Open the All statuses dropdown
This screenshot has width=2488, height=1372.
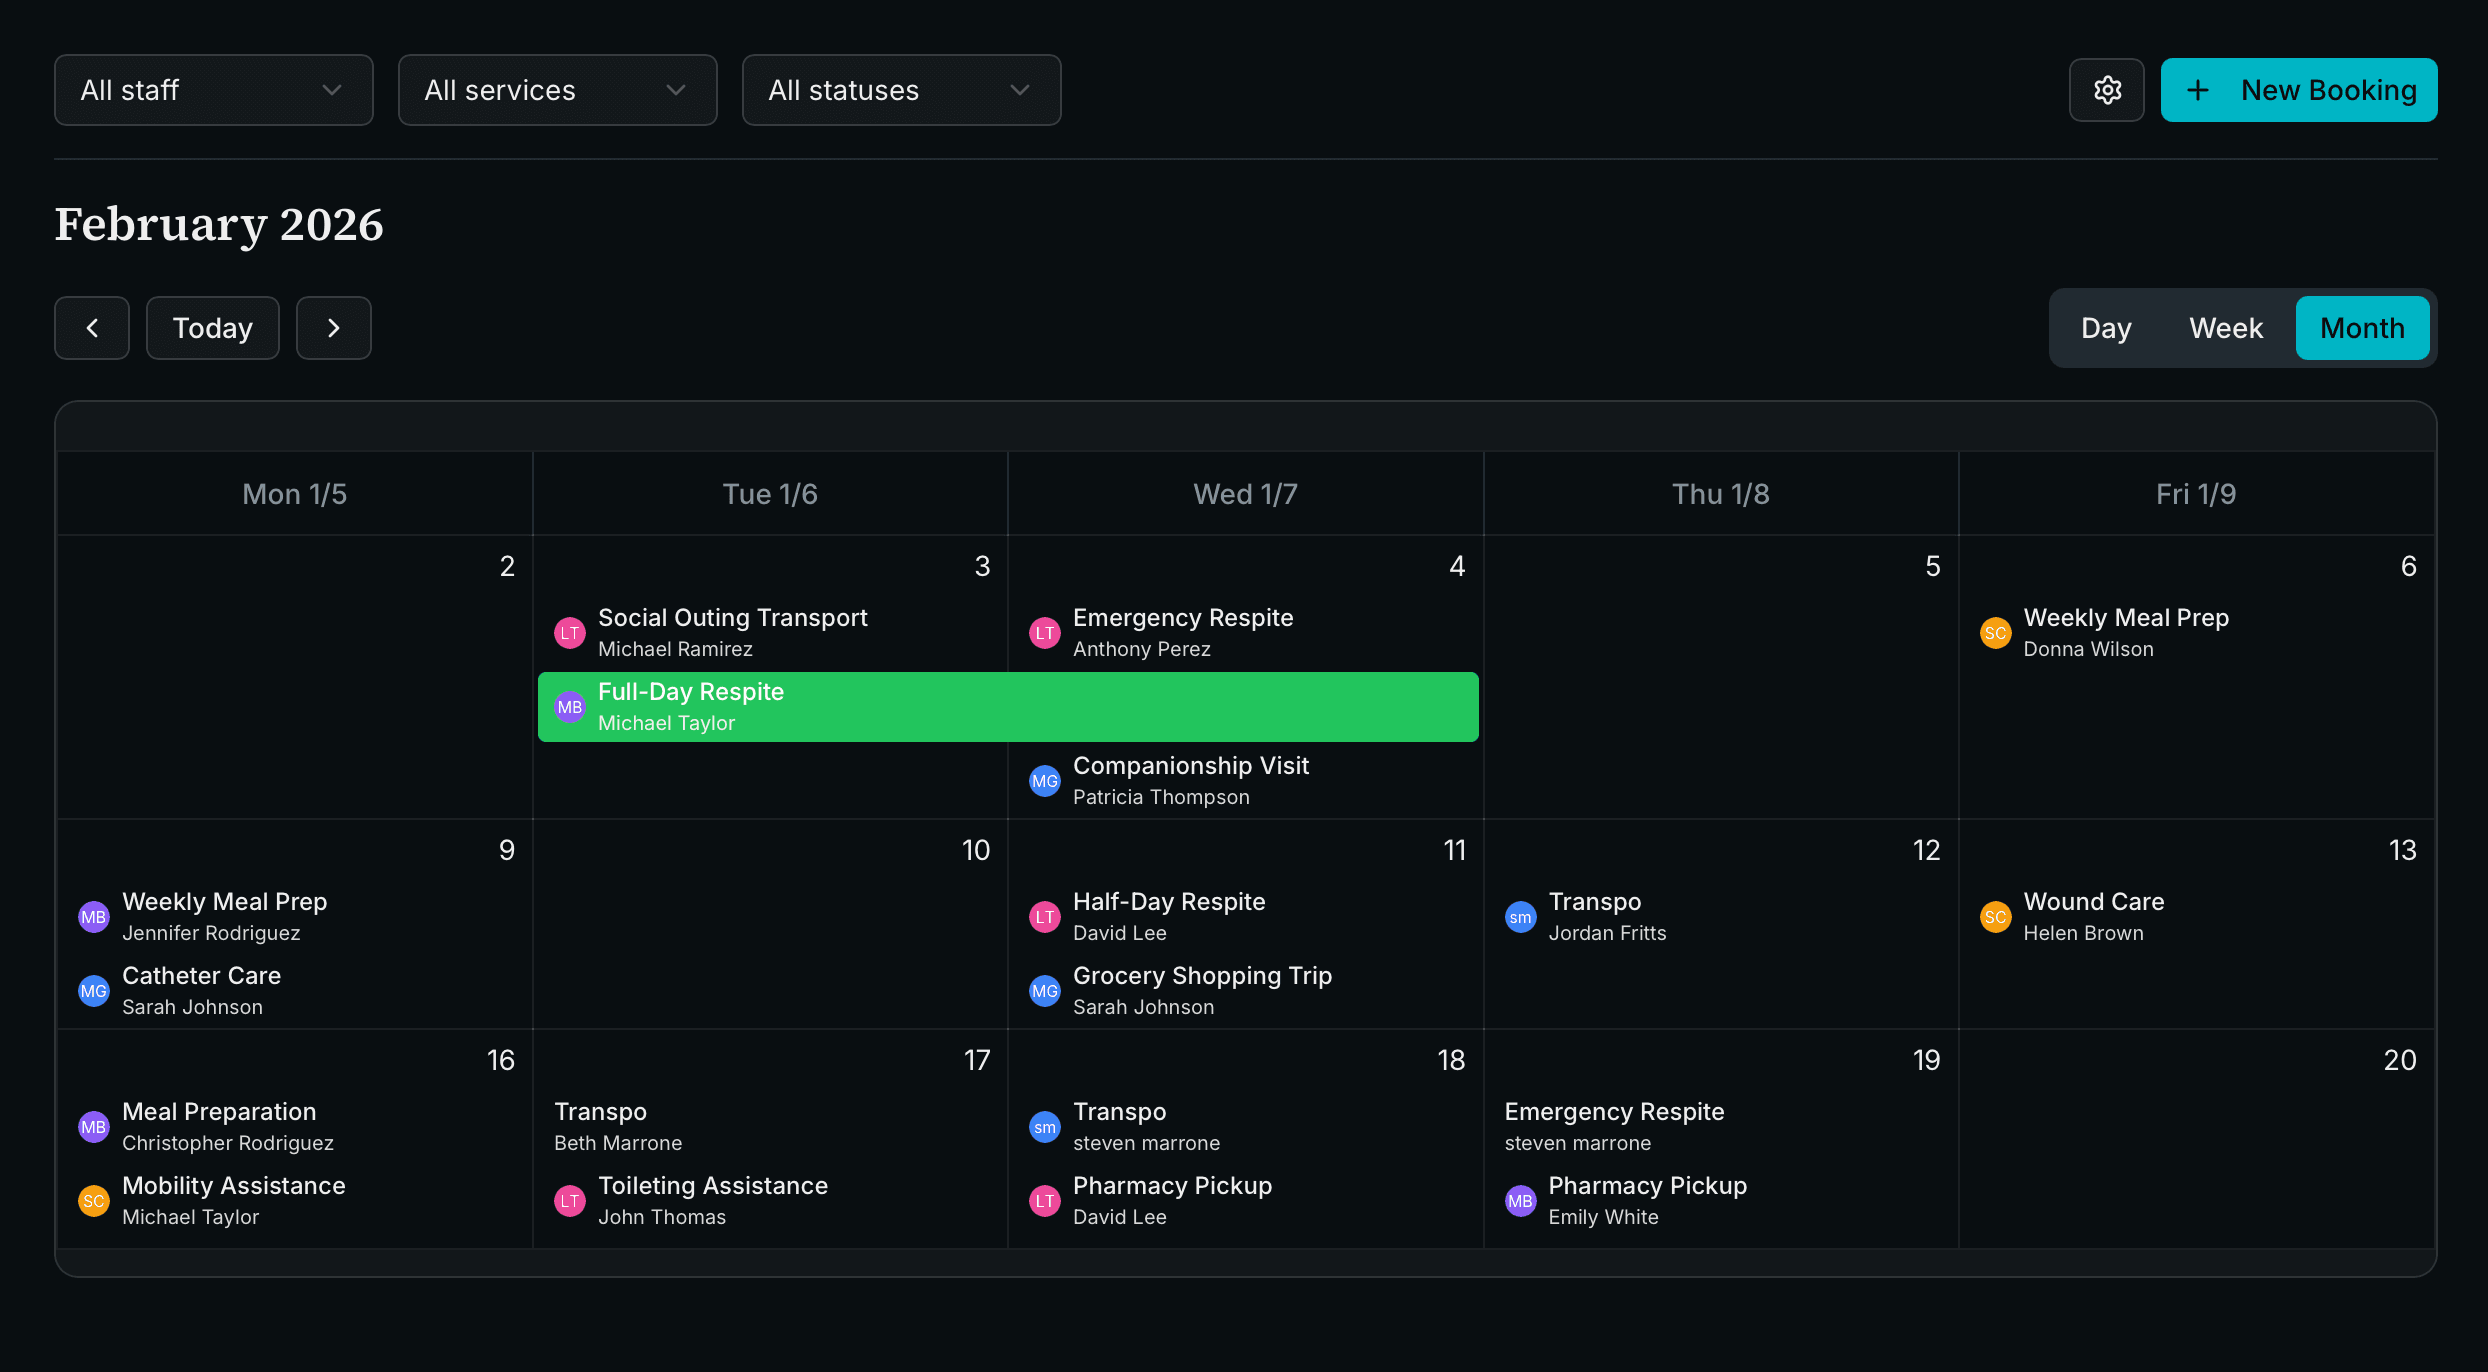pos(900,90)
